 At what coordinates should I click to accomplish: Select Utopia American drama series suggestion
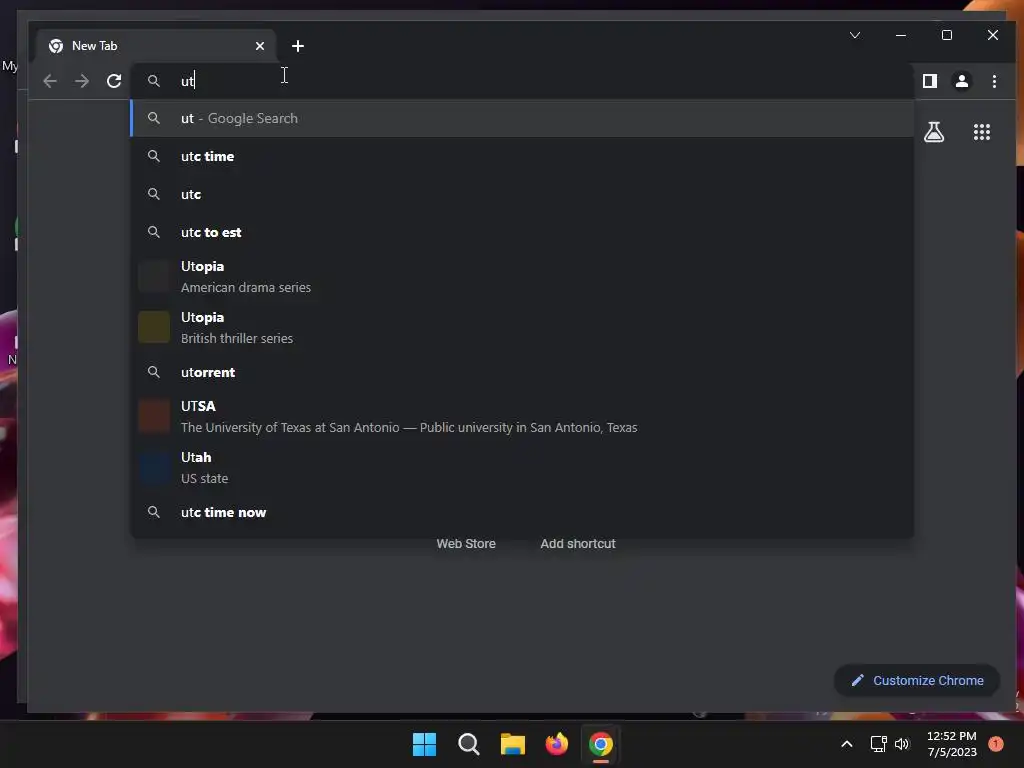tap(522, 276)
